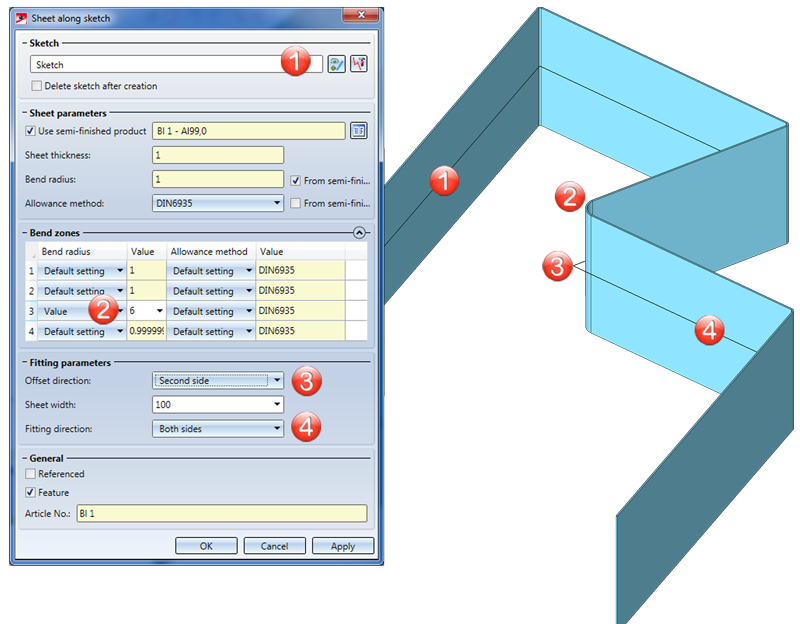800x624 pixels.
Task: Click the Cancel button
Action: coord(274,546)
